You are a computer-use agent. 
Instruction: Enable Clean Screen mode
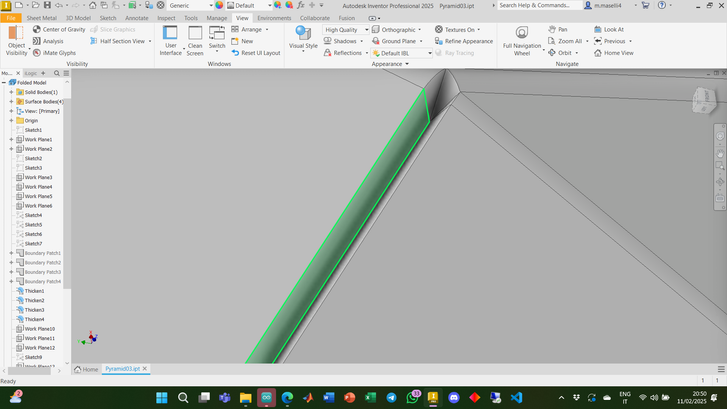(195, 41)
